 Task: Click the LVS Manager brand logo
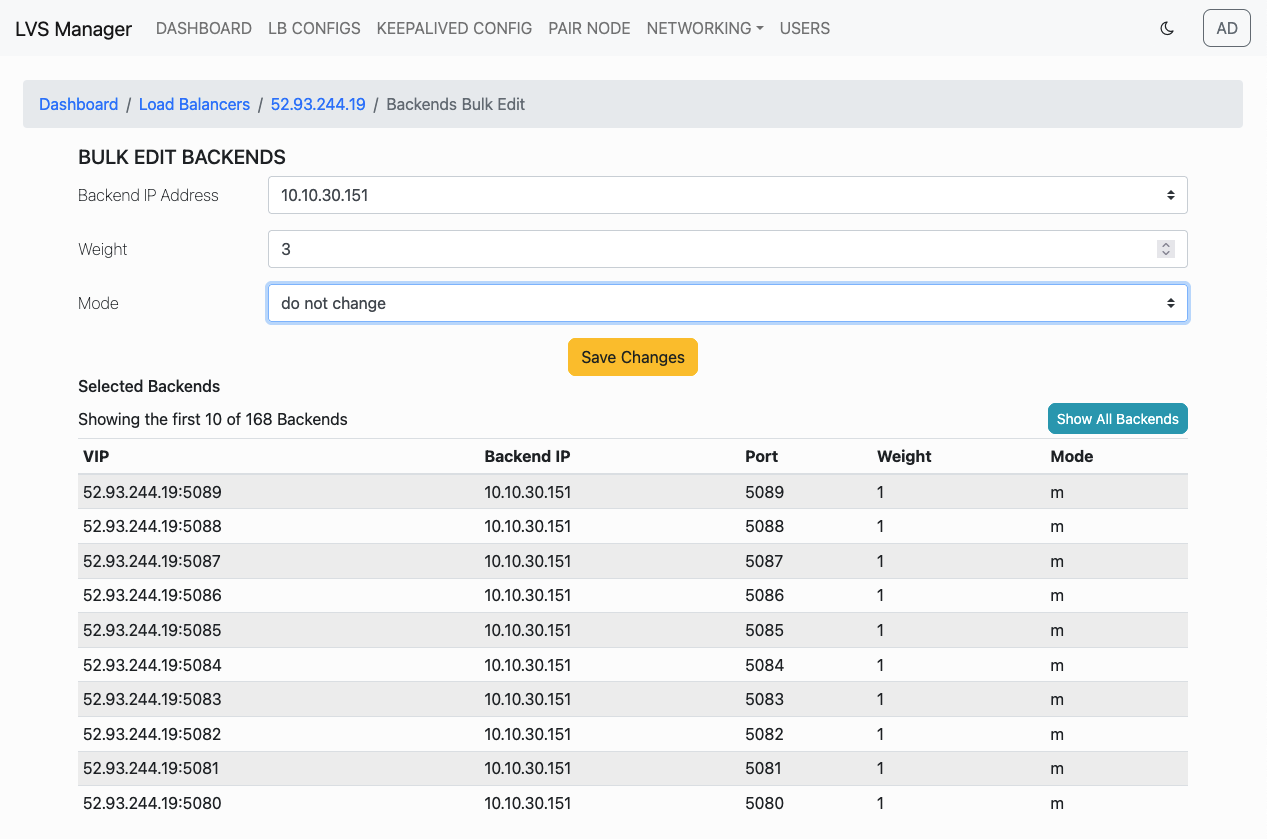tap(73, 29)
